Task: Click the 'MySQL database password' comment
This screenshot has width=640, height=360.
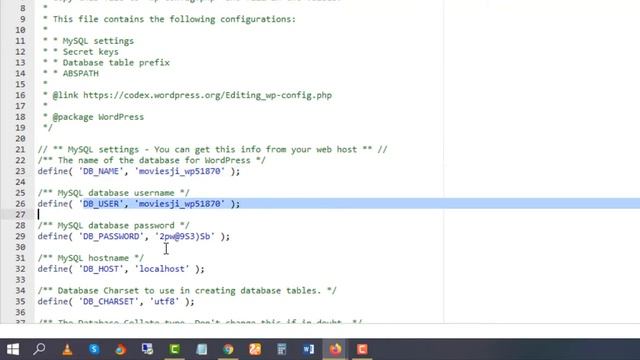Action: tap(113, 225)
